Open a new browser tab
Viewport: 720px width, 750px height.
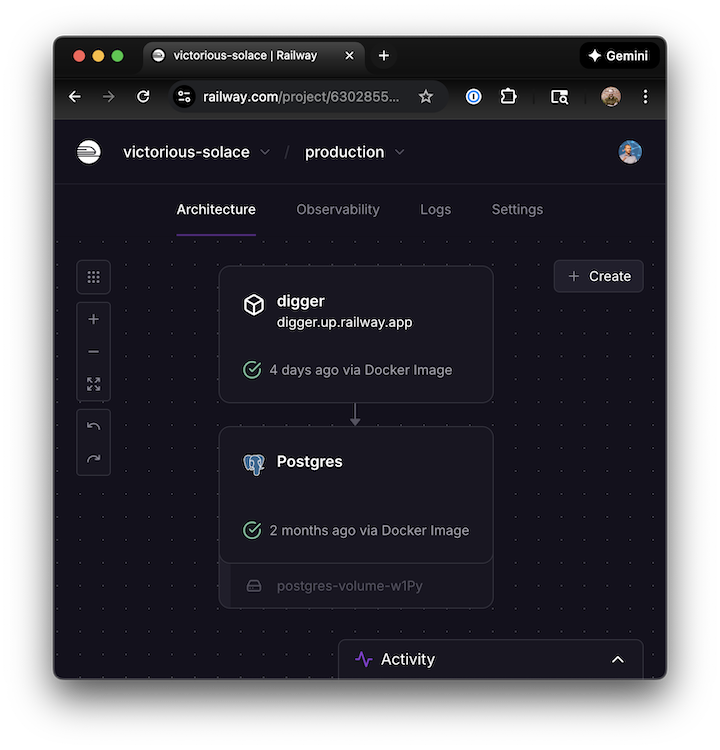tap(384, 55)
